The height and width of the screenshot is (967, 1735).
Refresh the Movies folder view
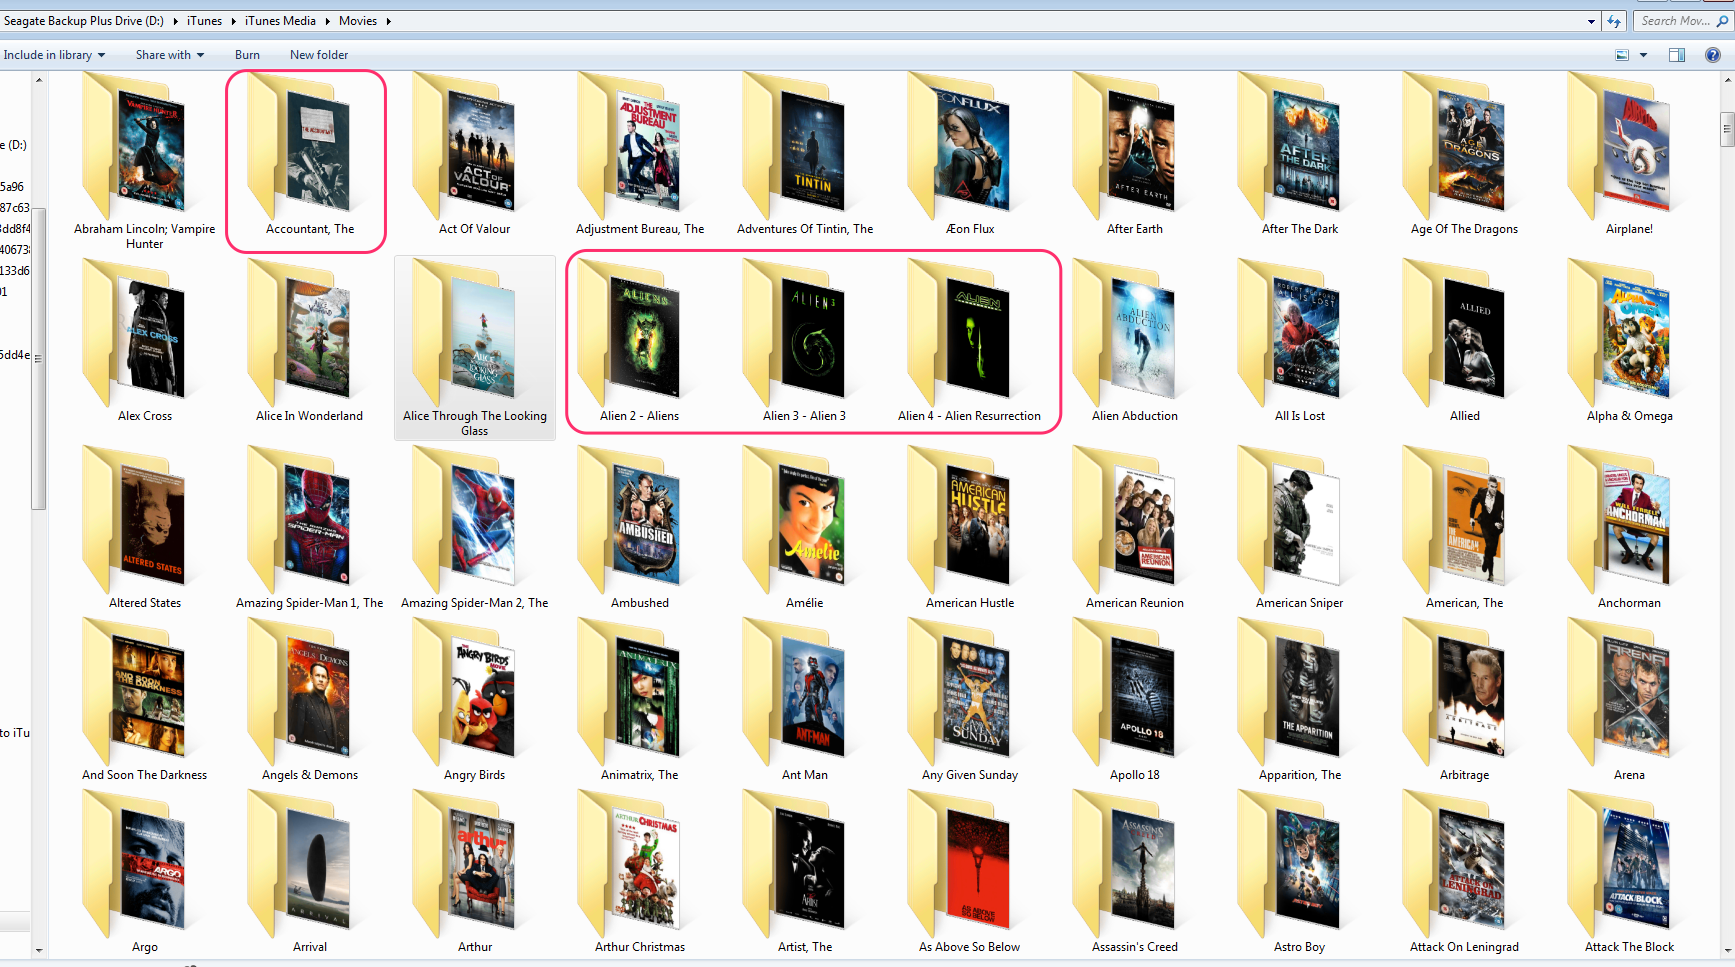[1614, 21]
